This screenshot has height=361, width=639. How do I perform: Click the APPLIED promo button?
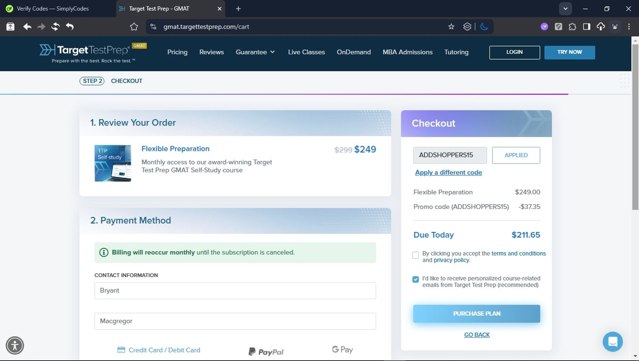516,155
